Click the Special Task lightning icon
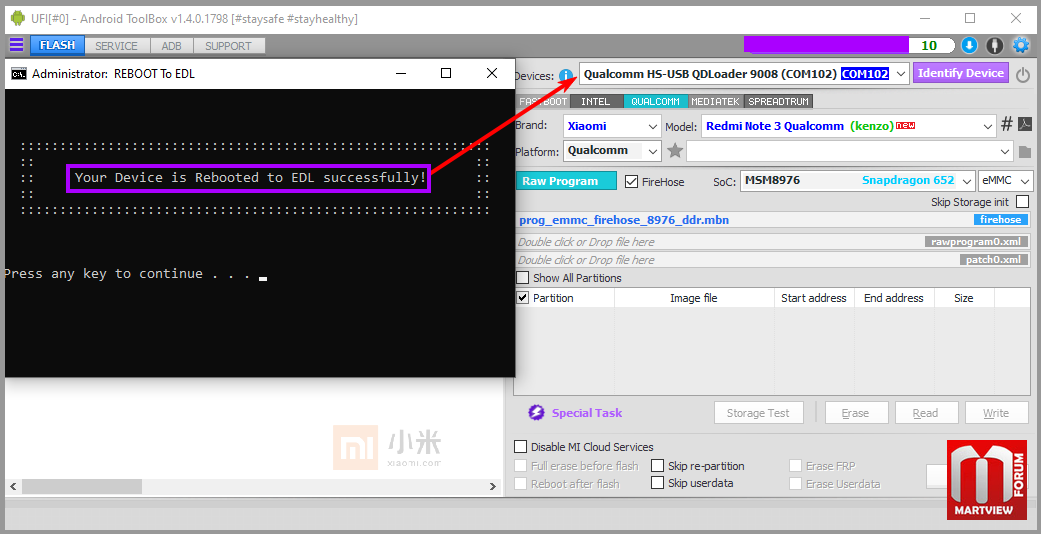This screenshot has width=1041, height=534. 536,412
